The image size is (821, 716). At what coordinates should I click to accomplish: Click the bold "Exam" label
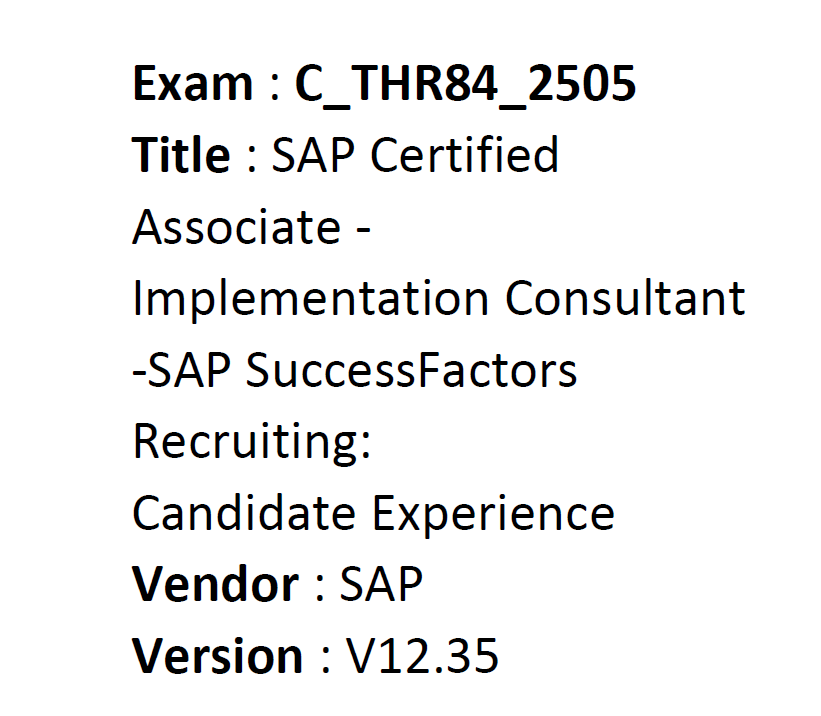pos(191,84)
